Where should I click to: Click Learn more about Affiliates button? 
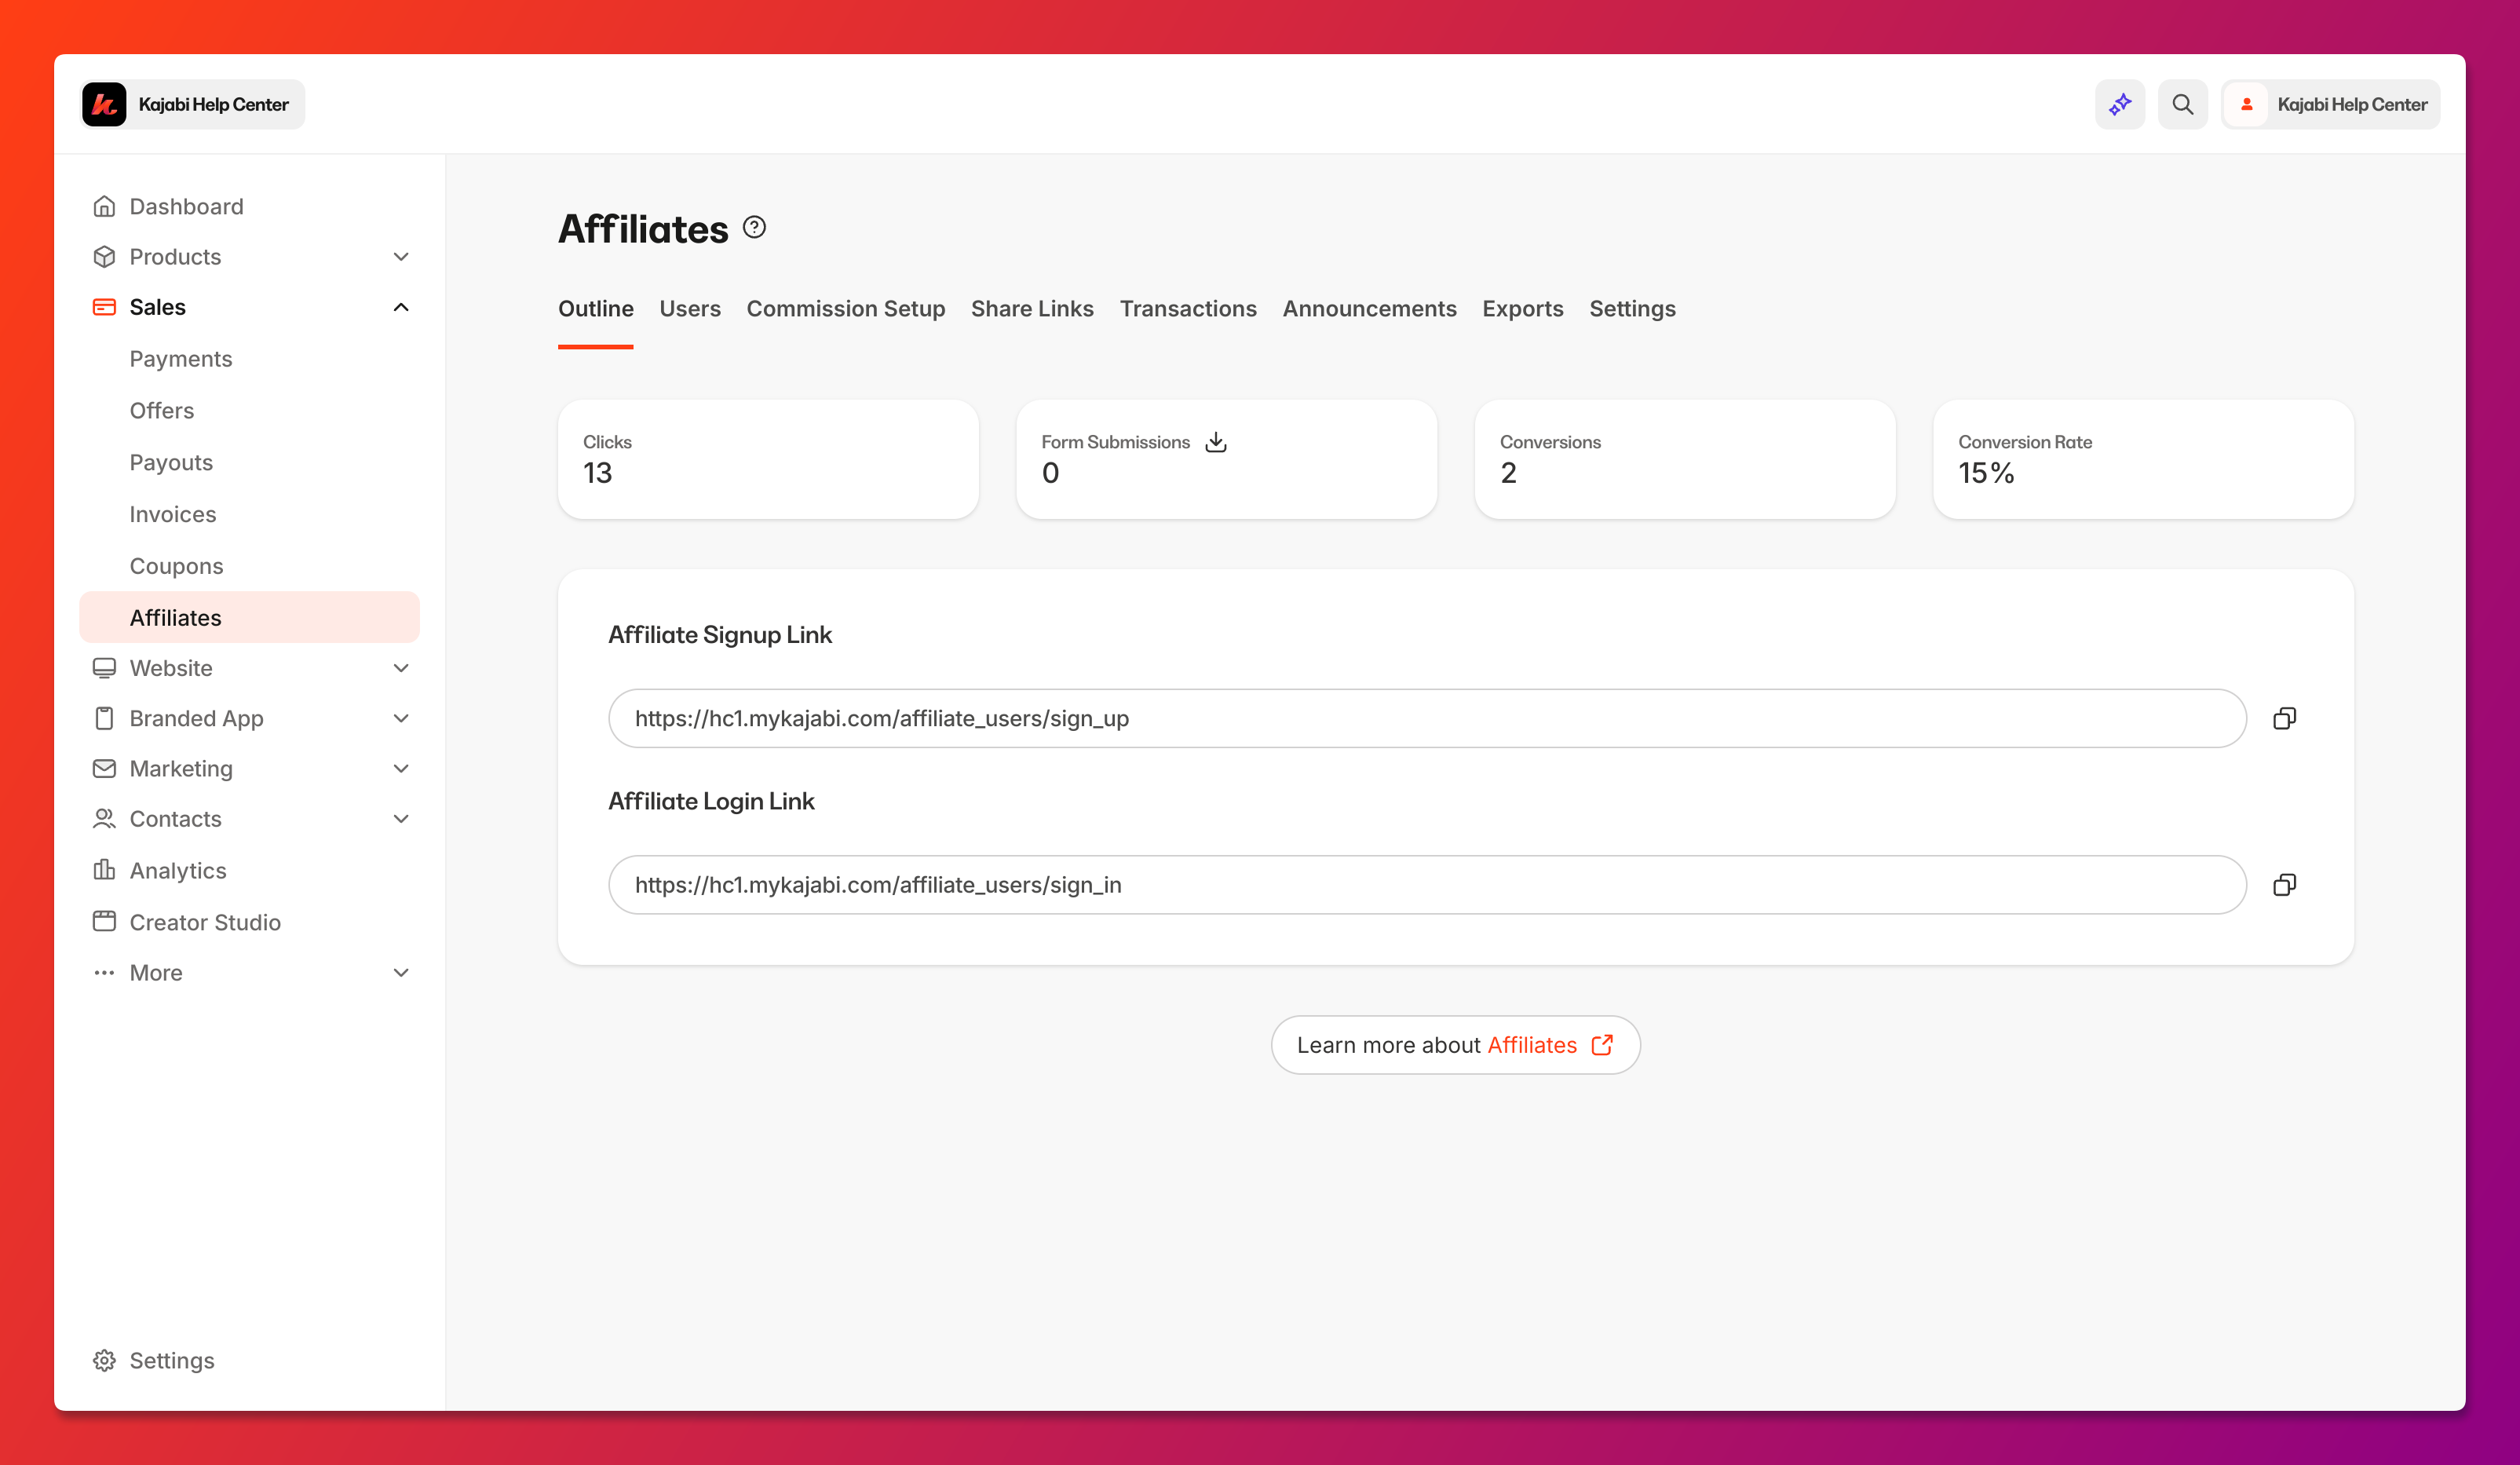coord(1455,1045)
